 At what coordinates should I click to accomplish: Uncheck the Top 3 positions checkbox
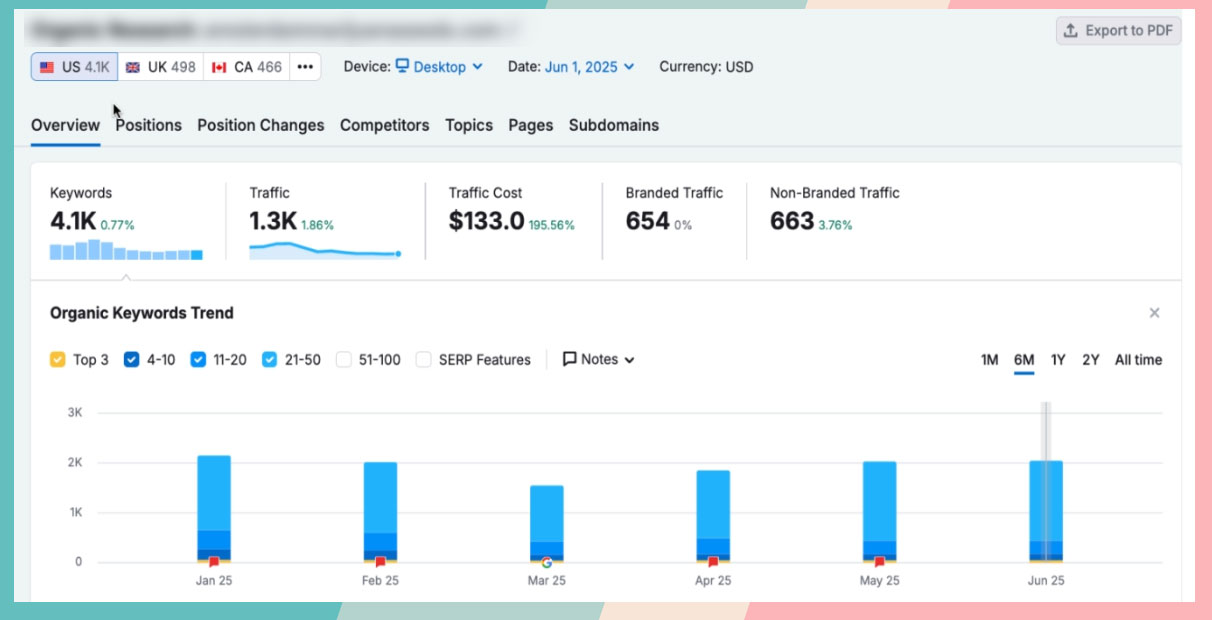(58, 360)
